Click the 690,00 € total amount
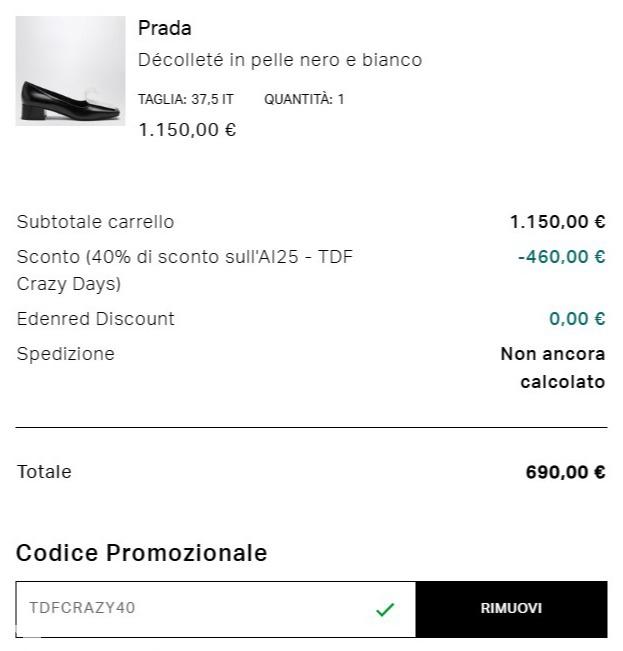The image size is (623, 651). [565, 472]
